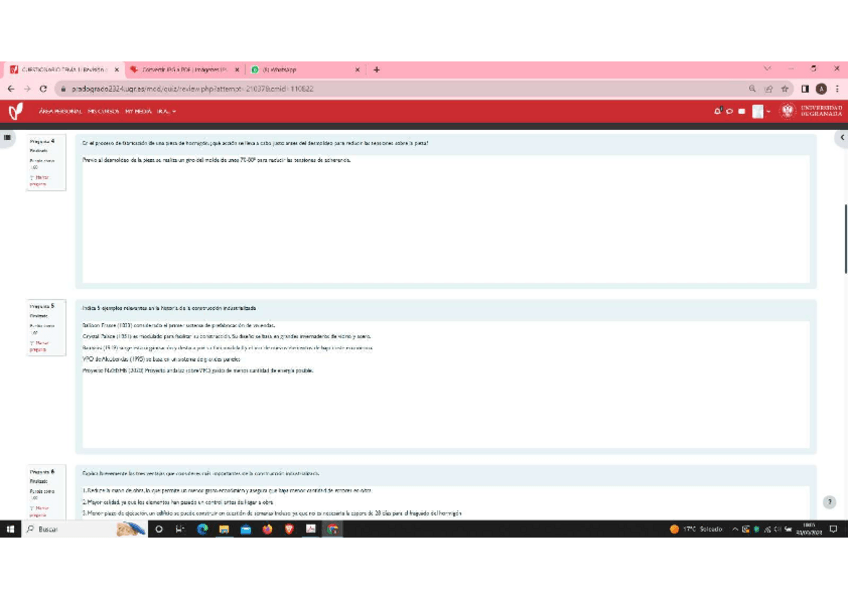Image resolution: width=848 pixels, height=599 pixels.
Task: Click the share page icon in address bar
Action: pyautogui.click(x=768, y=89)
